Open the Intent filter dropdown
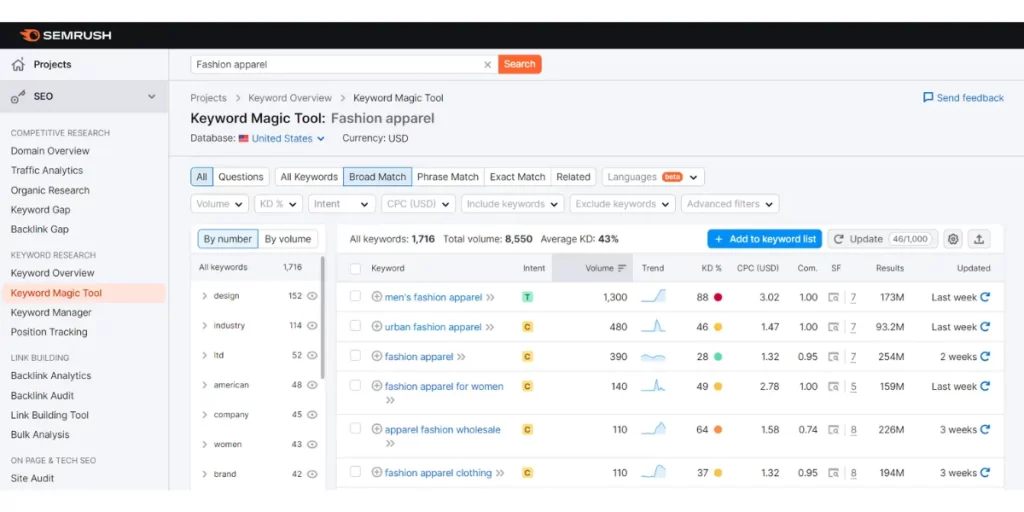This screenshot has width=1024, height=512. coord(342,204)
